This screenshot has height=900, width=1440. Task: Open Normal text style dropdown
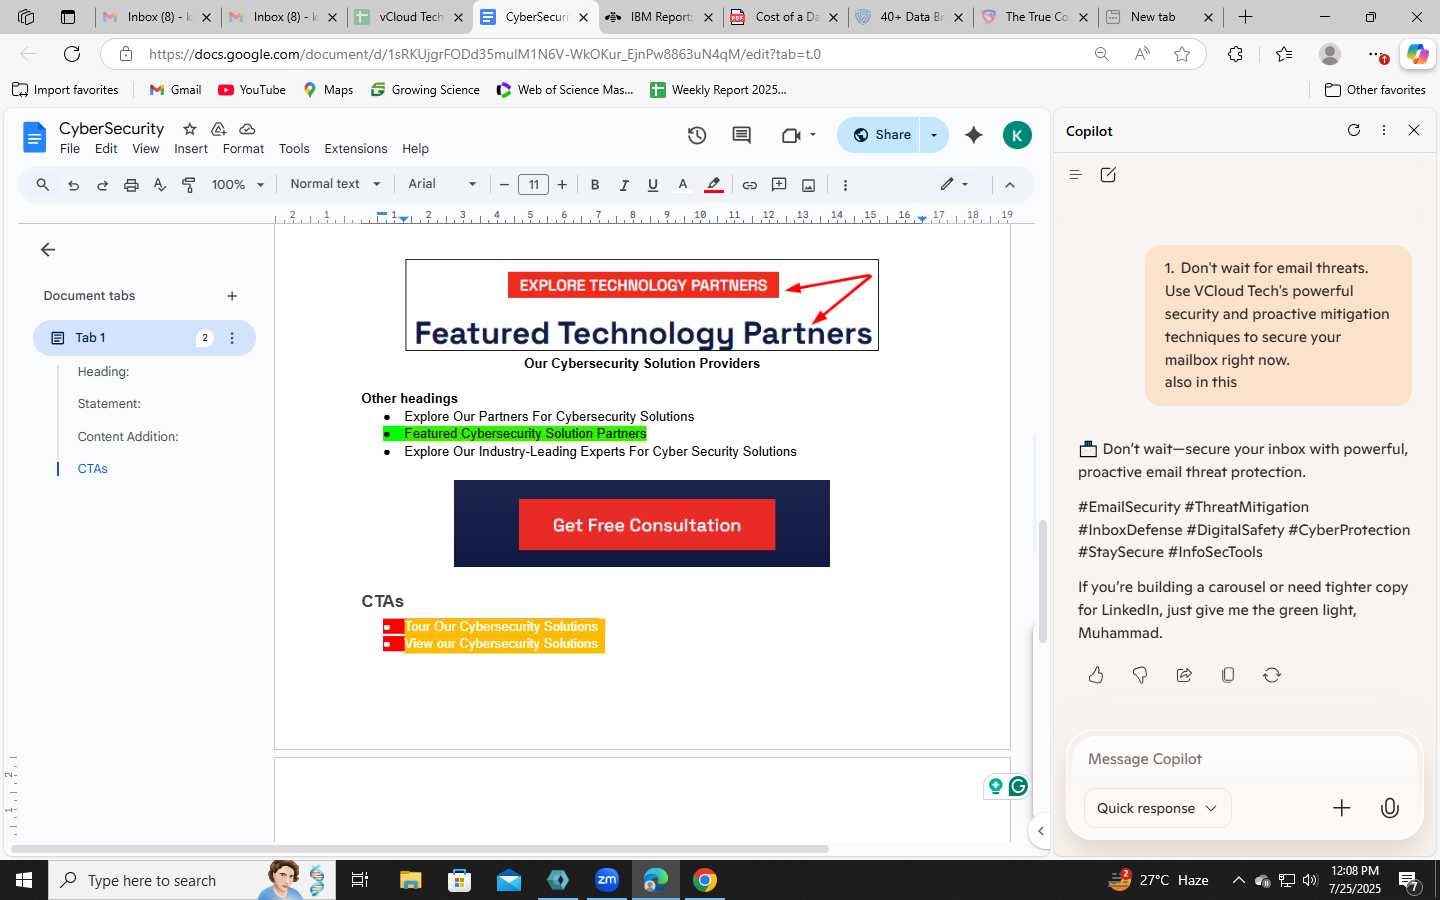335,184
